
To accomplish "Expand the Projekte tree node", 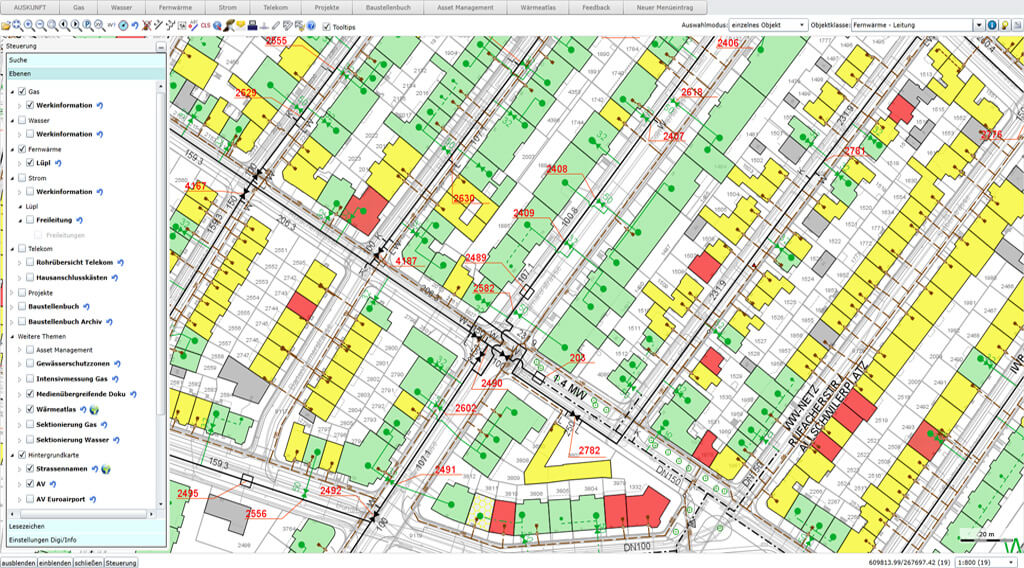I will pos(11,292).
